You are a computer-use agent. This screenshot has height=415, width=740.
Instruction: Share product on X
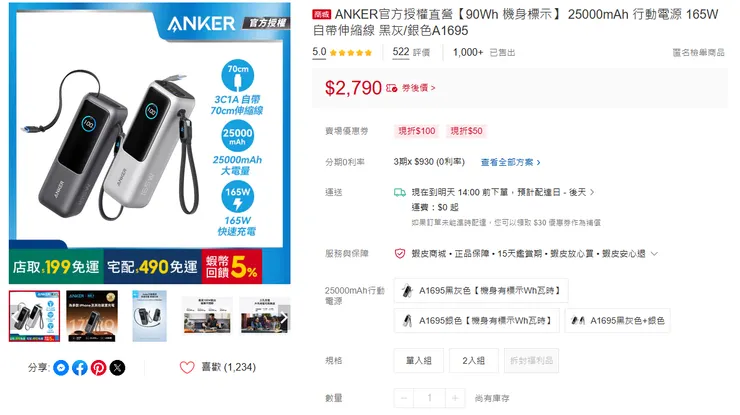(x=118, y=367)
